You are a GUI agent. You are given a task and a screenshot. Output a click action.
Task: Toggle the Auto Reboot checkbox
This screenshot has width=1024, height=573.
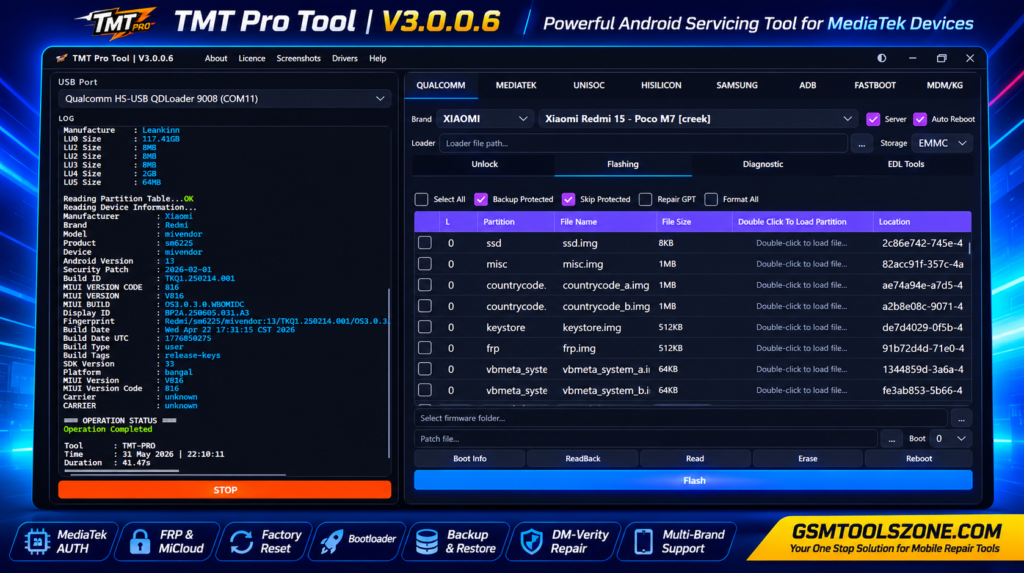(920, 119)
